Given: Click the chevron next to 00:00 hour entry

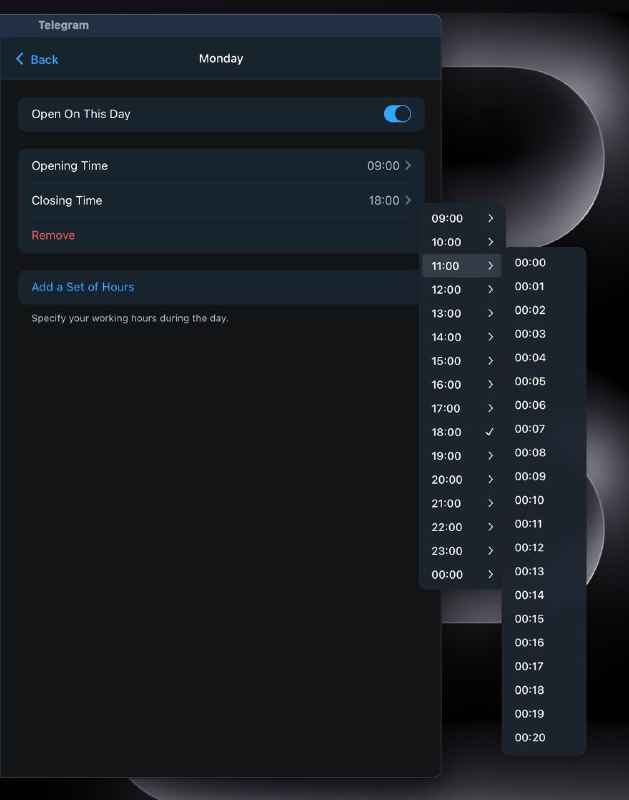Looking at the screenshot, I should click(x=490, y=574).
